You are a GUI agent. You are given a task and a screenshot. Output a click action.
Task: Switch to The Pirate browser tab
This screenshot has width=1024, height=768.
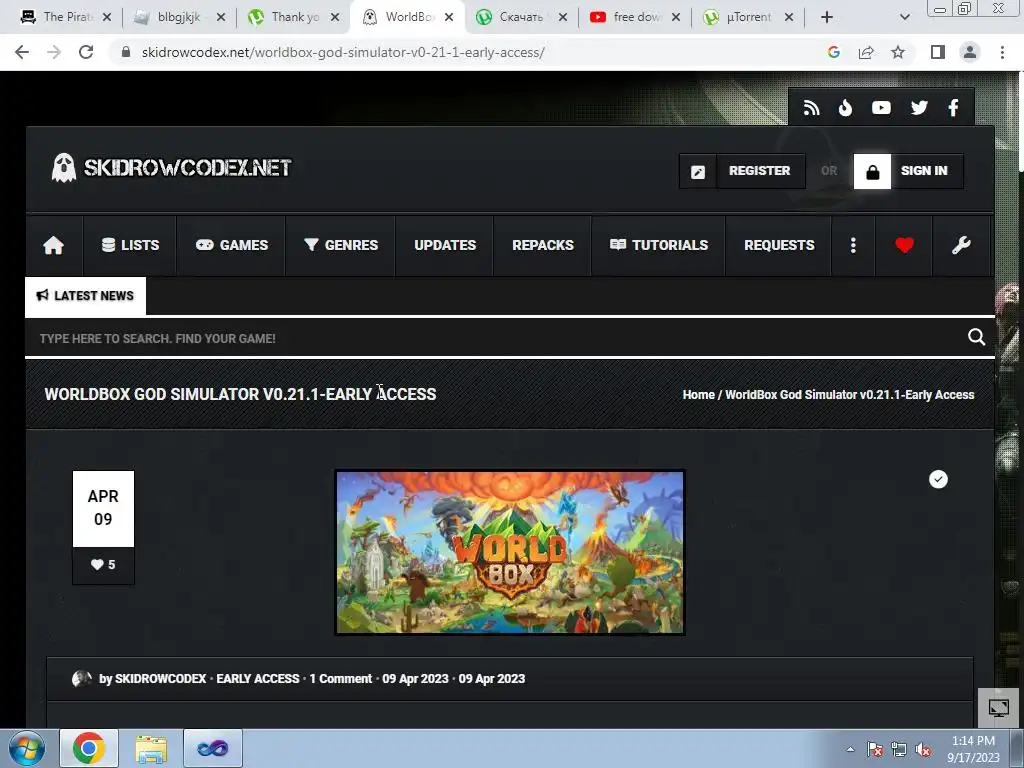(65, 18)
